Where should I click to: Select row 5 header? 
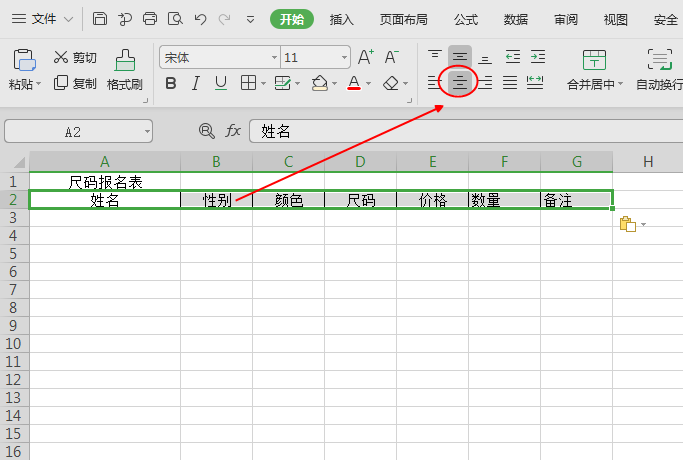tap(14, 254)
